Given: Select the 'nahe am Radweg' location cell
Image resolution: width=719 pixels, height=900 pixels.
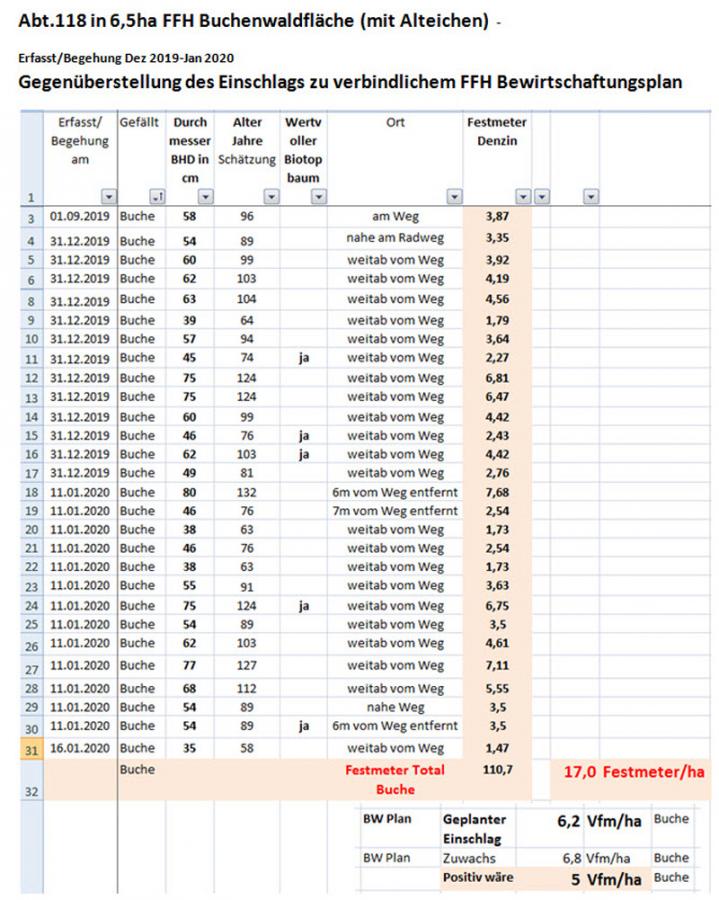Looking at the screenshot, I should pos(395,238).
